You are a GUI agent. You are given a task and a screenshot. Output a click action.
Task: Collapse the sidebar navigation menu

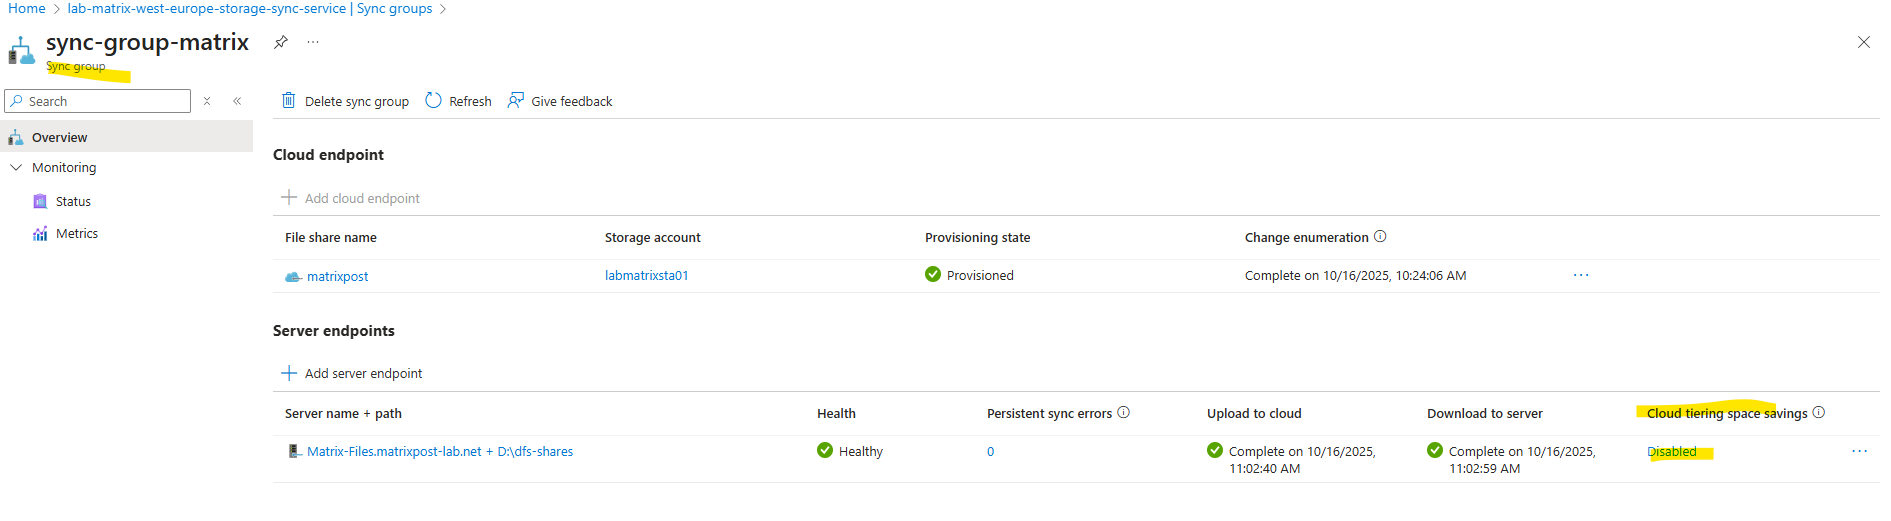237,101
